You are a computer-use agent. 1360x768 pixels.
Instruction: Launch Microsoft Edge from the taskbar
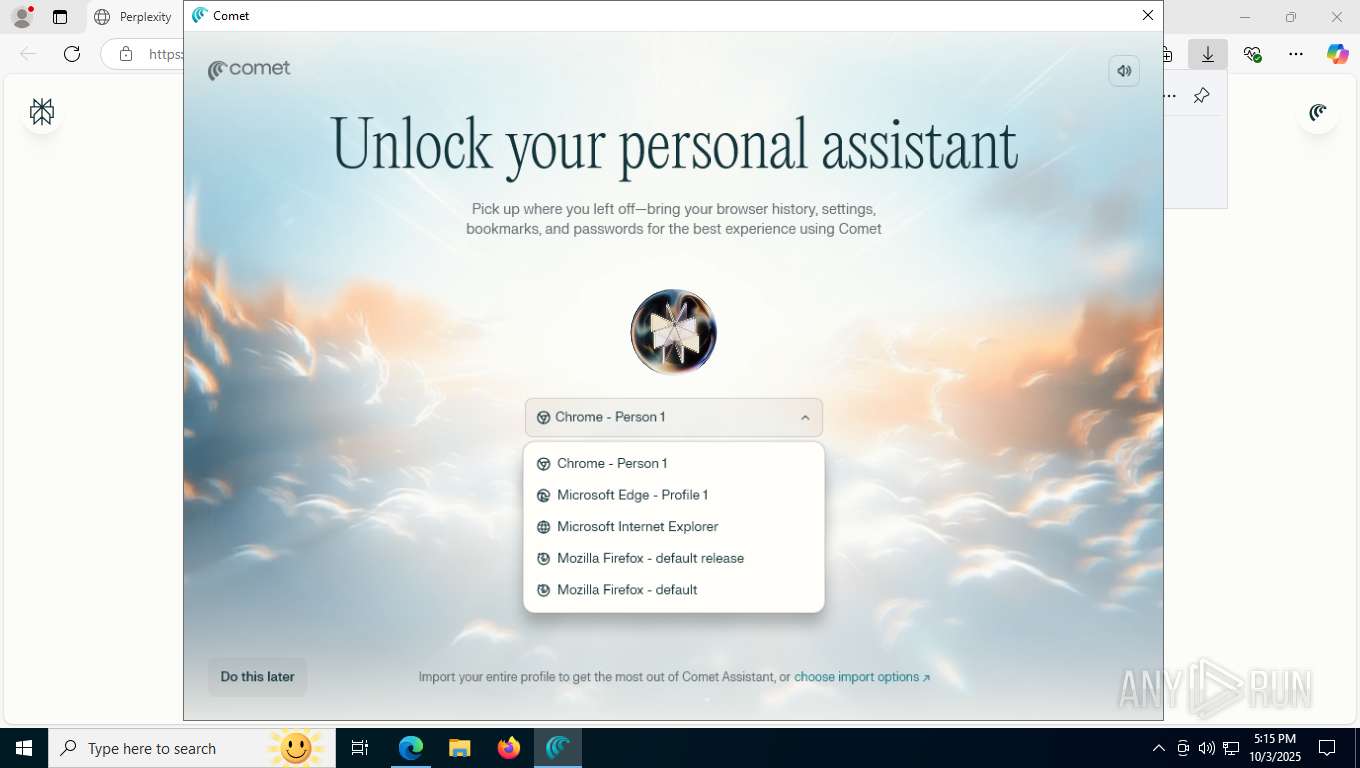click(411, 748)
